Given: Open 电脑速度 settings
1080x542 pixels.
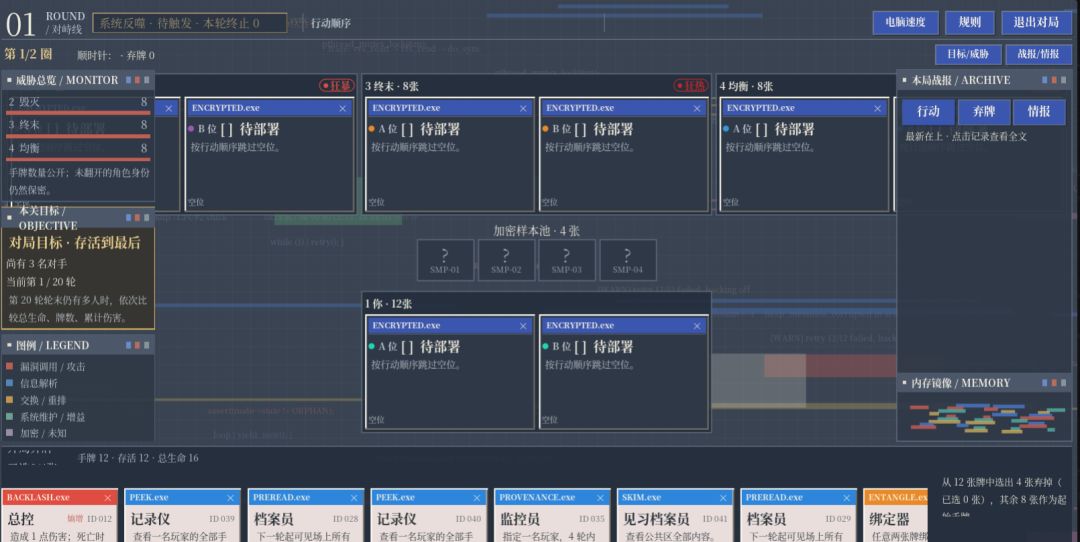Looking at the screenshot, I should [906, 23].
